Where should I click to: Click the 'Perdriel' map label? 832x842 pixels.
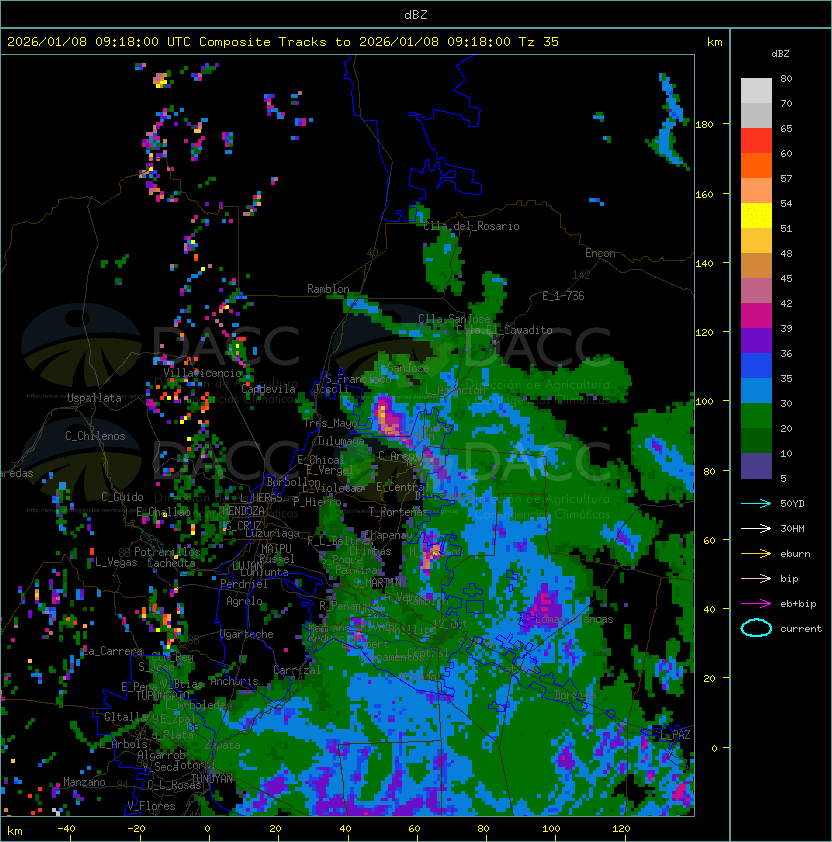(244, 584)
